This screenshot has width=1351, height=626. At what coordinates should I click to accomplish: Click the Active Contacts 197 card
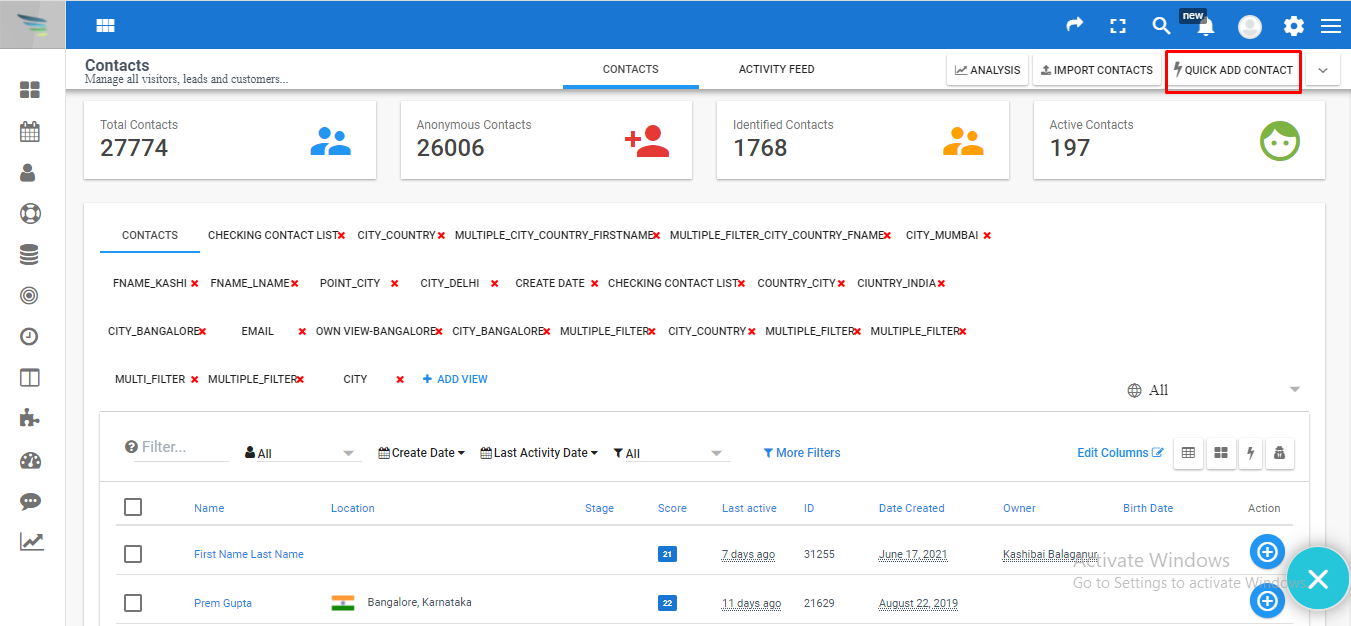pos(1179,140)
